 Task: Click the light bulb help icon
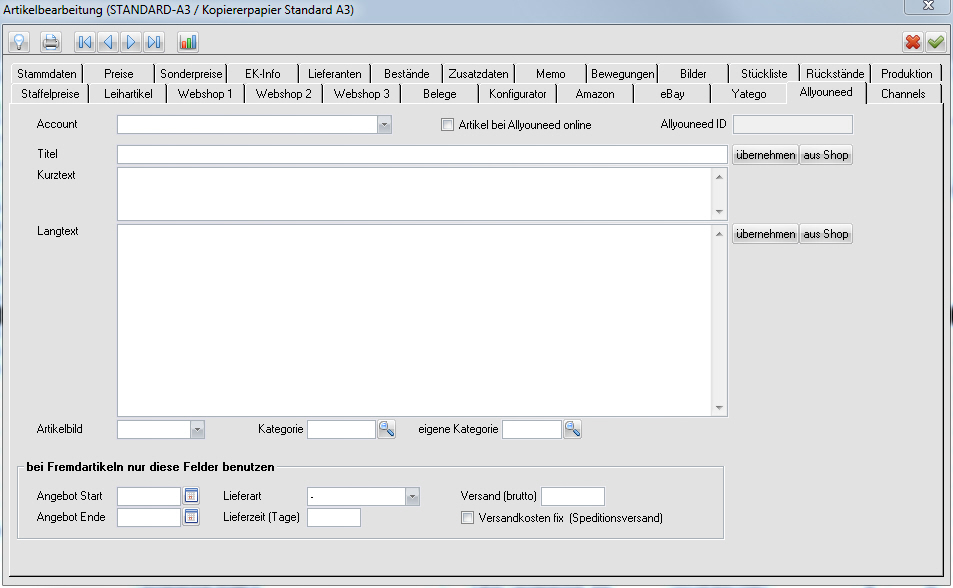coord(18,42)
